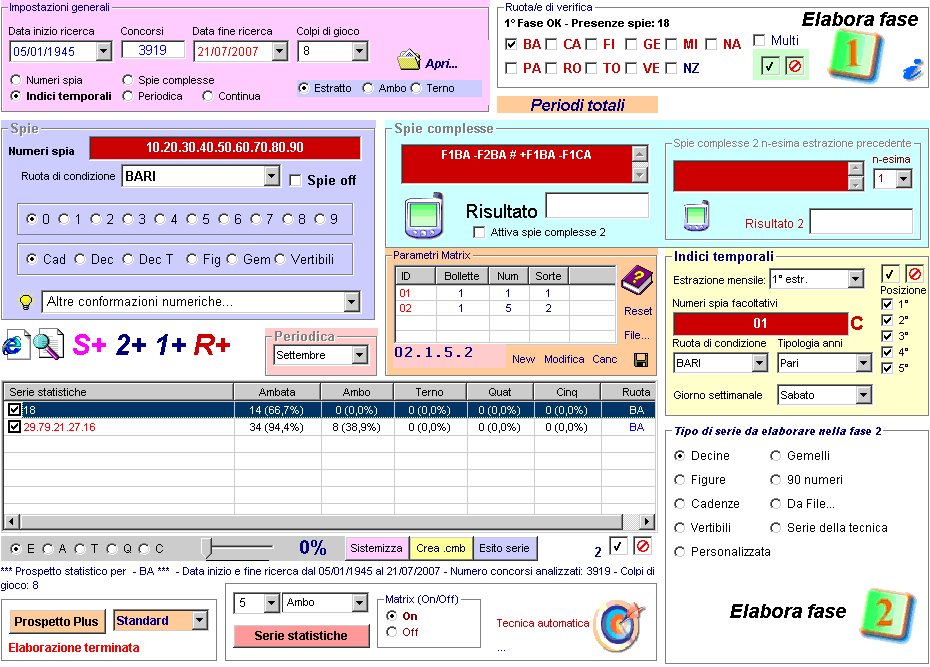
Task: Open the Data fine ricerca dropdown
Action: (x=280, y=52)
